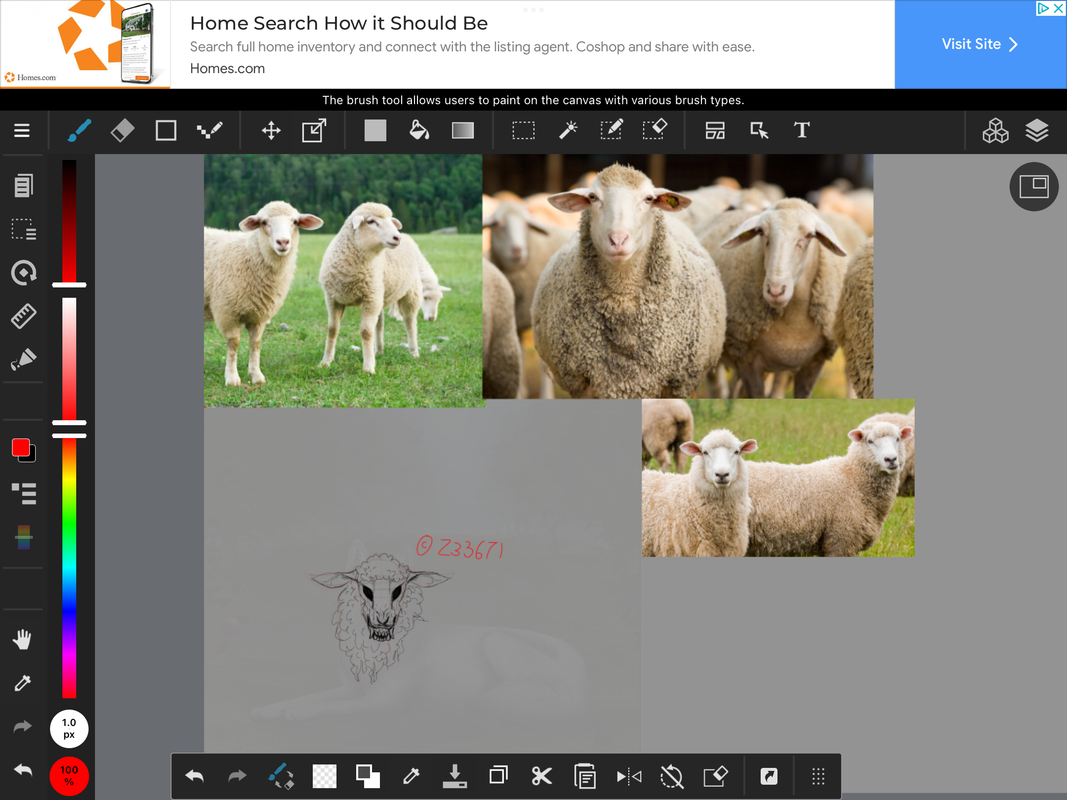This screenshot has height=800, width=1067.
Task: Select the Magic Wand tool
Action: [x=568, y=130]
